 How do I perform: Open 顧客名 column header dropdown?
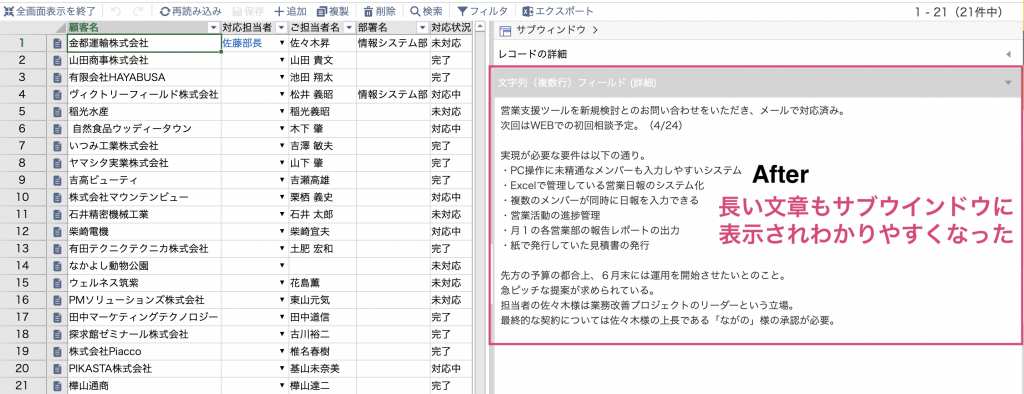(213, 27)
